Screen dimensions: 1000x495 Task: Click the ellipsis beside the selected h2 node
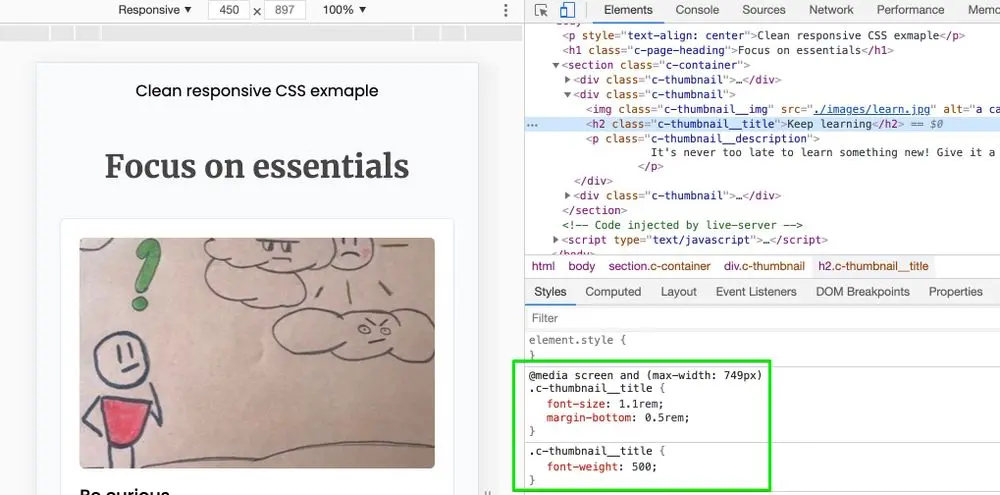532,125
